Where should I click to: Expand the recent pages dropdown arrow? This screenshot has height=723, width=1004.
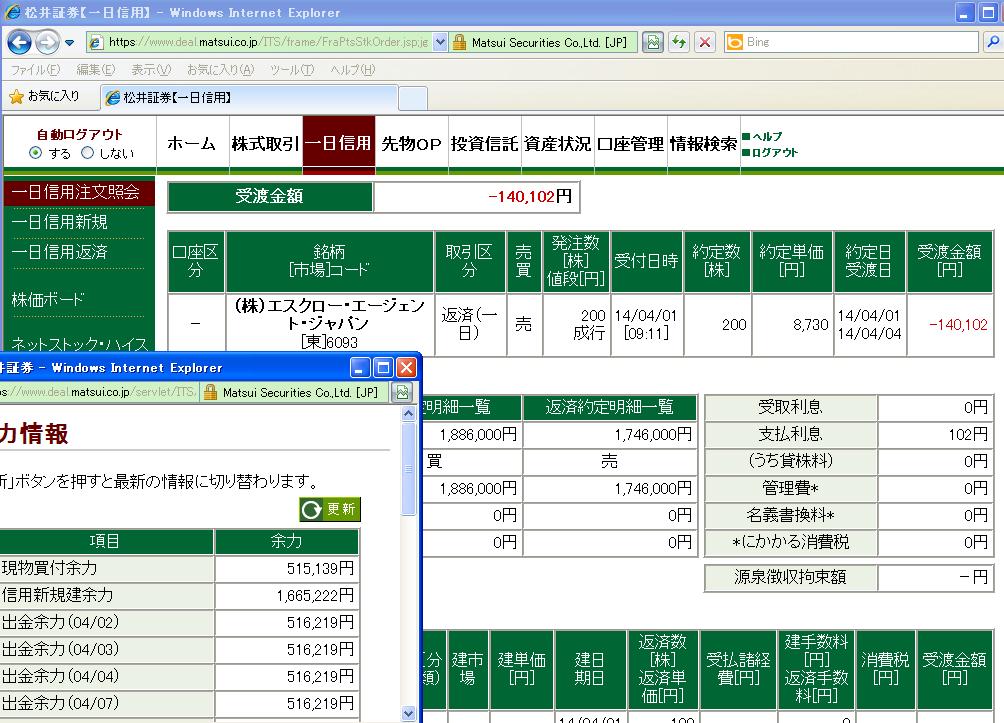[69, 43]
